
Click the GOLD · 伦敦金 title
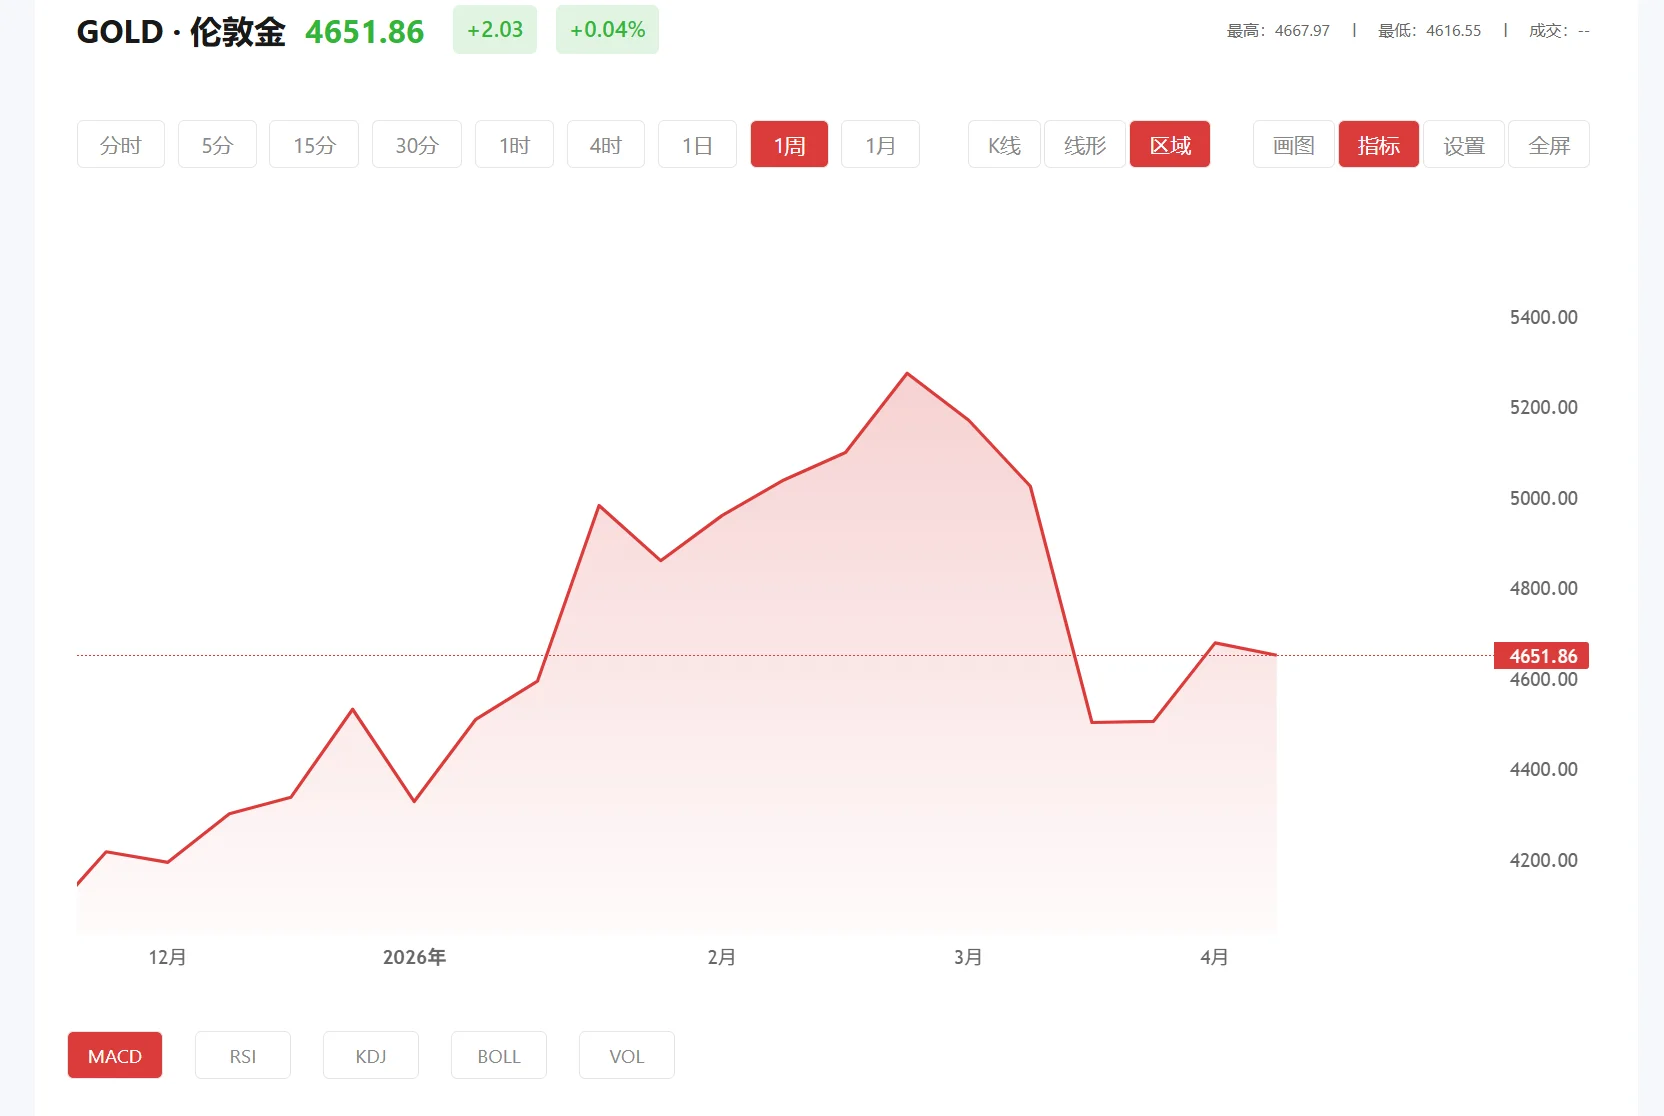click(x=181, y=31)
